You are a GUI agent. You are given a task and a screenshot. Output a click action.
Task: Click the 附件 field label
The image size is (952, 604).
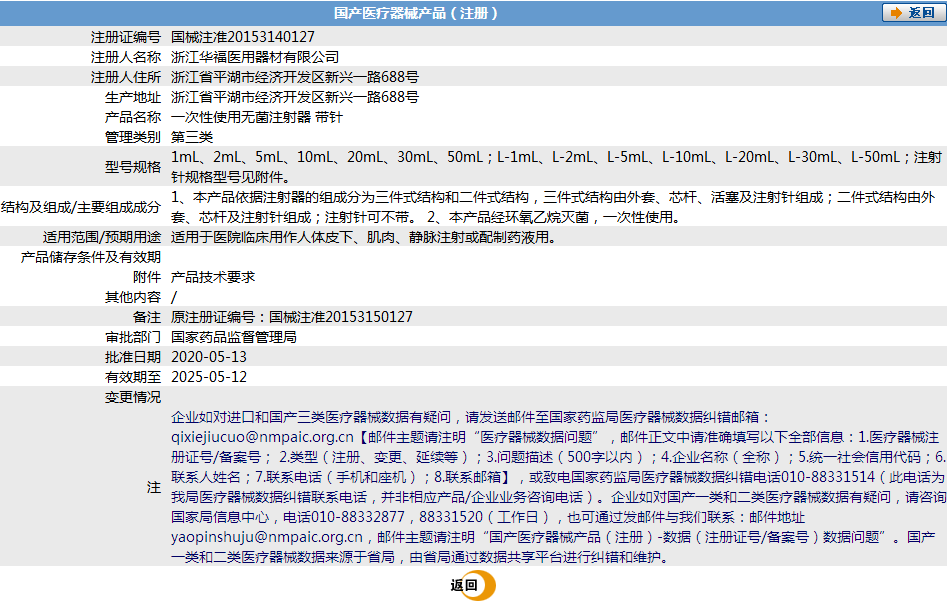click(147, 277)
